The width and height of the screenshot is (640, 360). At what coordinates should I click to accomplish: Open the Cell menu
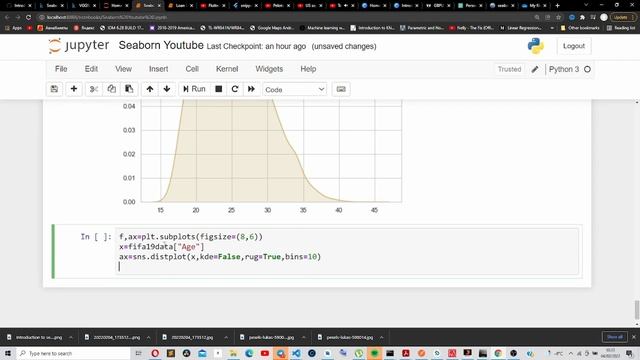tap(192, 69)
